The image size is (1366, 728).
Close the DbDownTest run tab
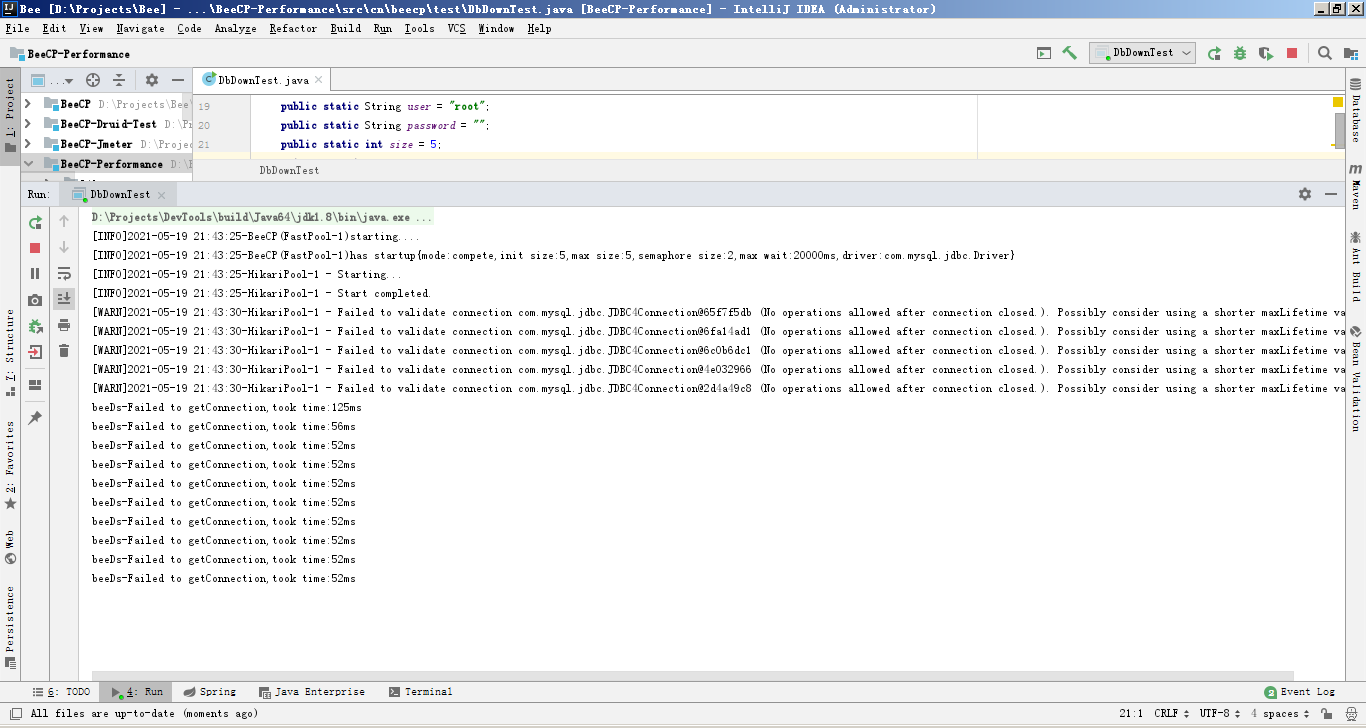click(x=160, y=194)
